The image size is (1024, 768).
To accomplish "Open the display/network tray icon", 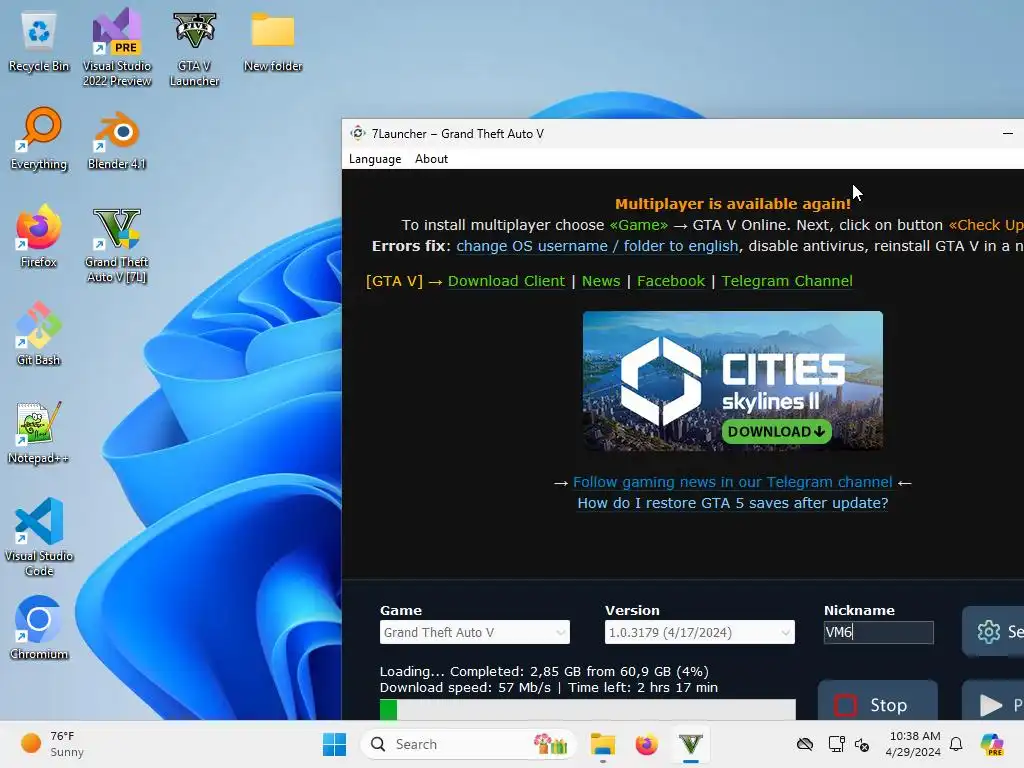I will point(837,744).
